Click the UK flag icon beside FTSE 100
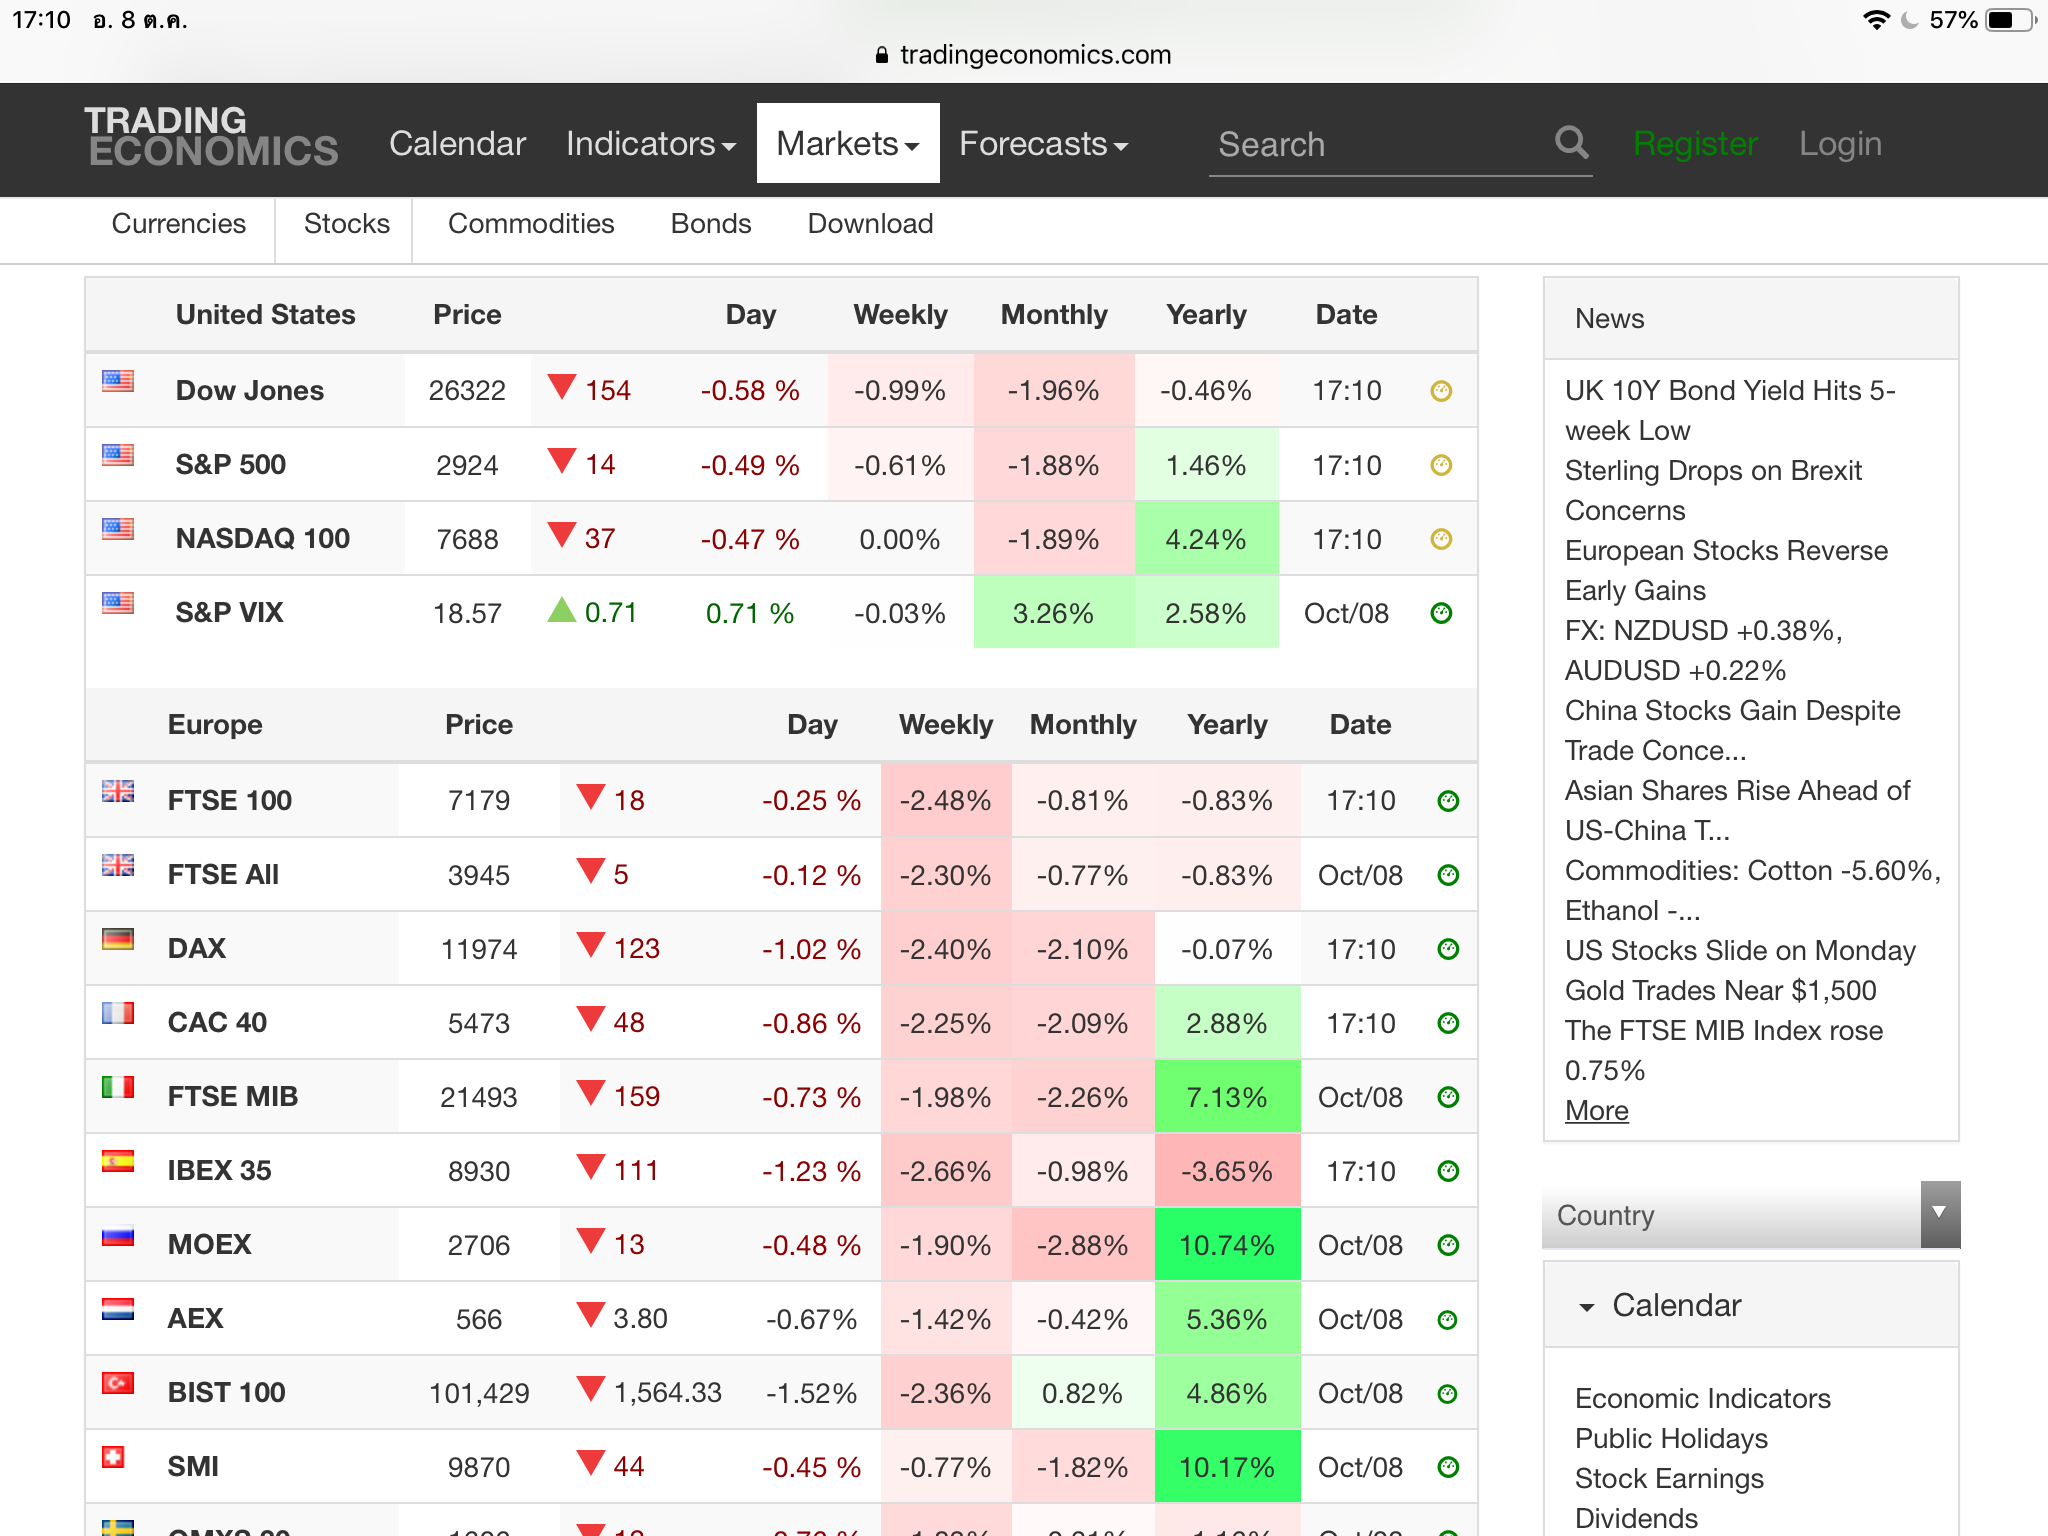Screen dimensions: 2048x1536 (x=118, y=791)
